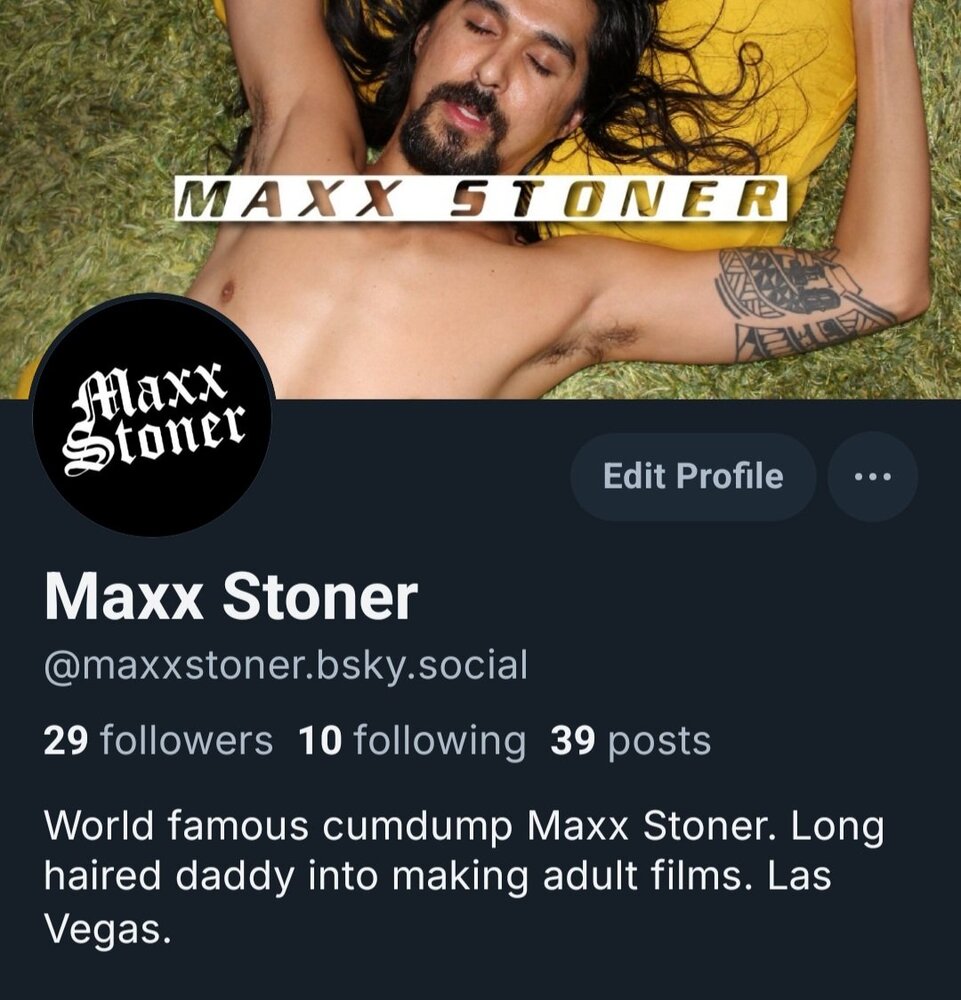Viewport: 961px width, 1000px height.
Task: Click the number 29 in follower count
Action: (66, 740)
